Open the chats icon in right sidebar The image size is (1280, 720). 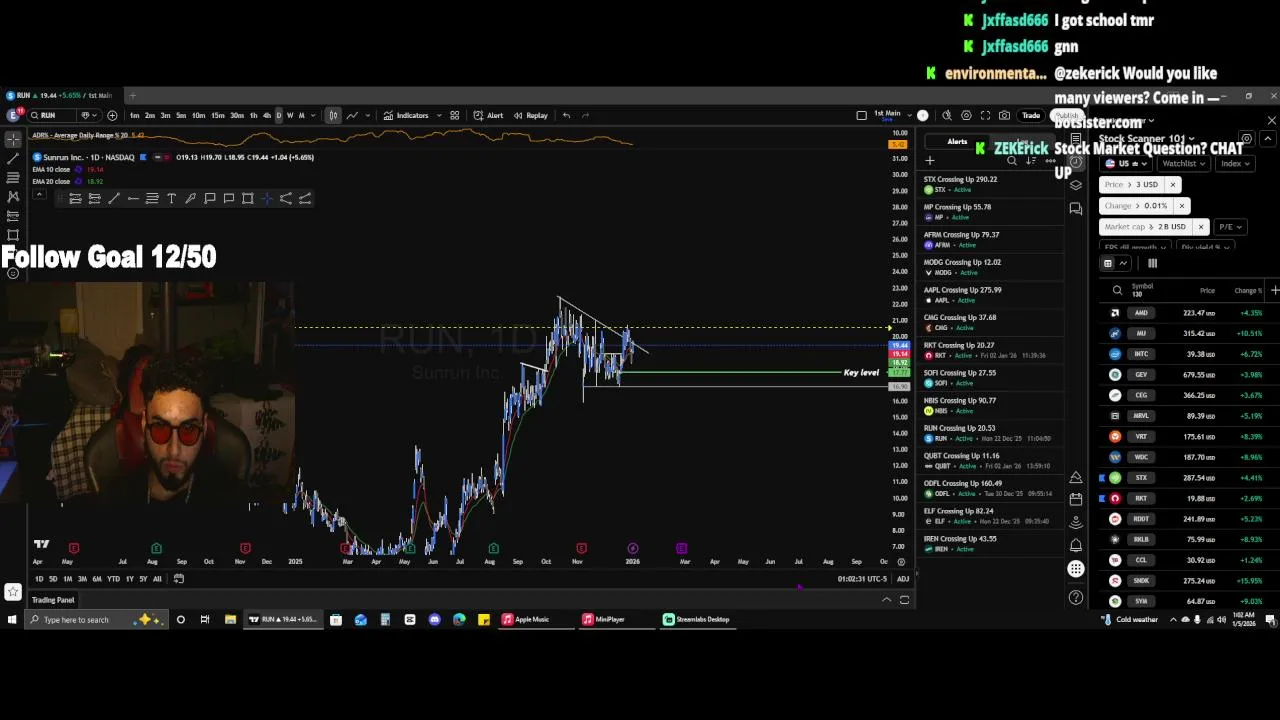pos(1076,208)
